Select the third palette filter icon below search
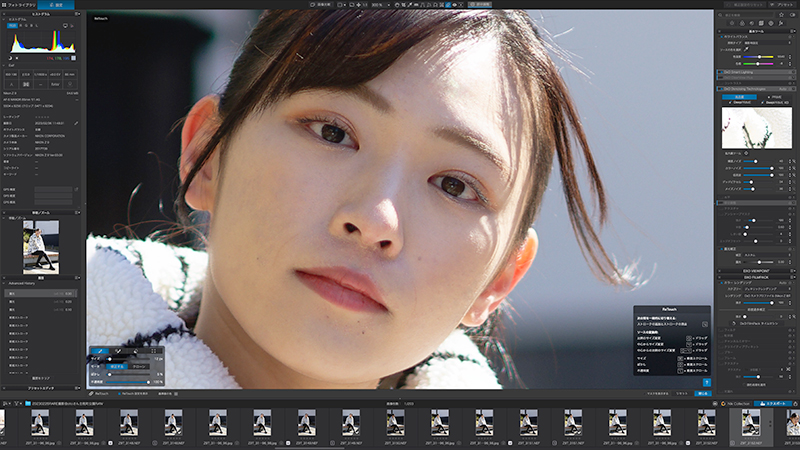 pyautogui.click(x=752, y=23)
